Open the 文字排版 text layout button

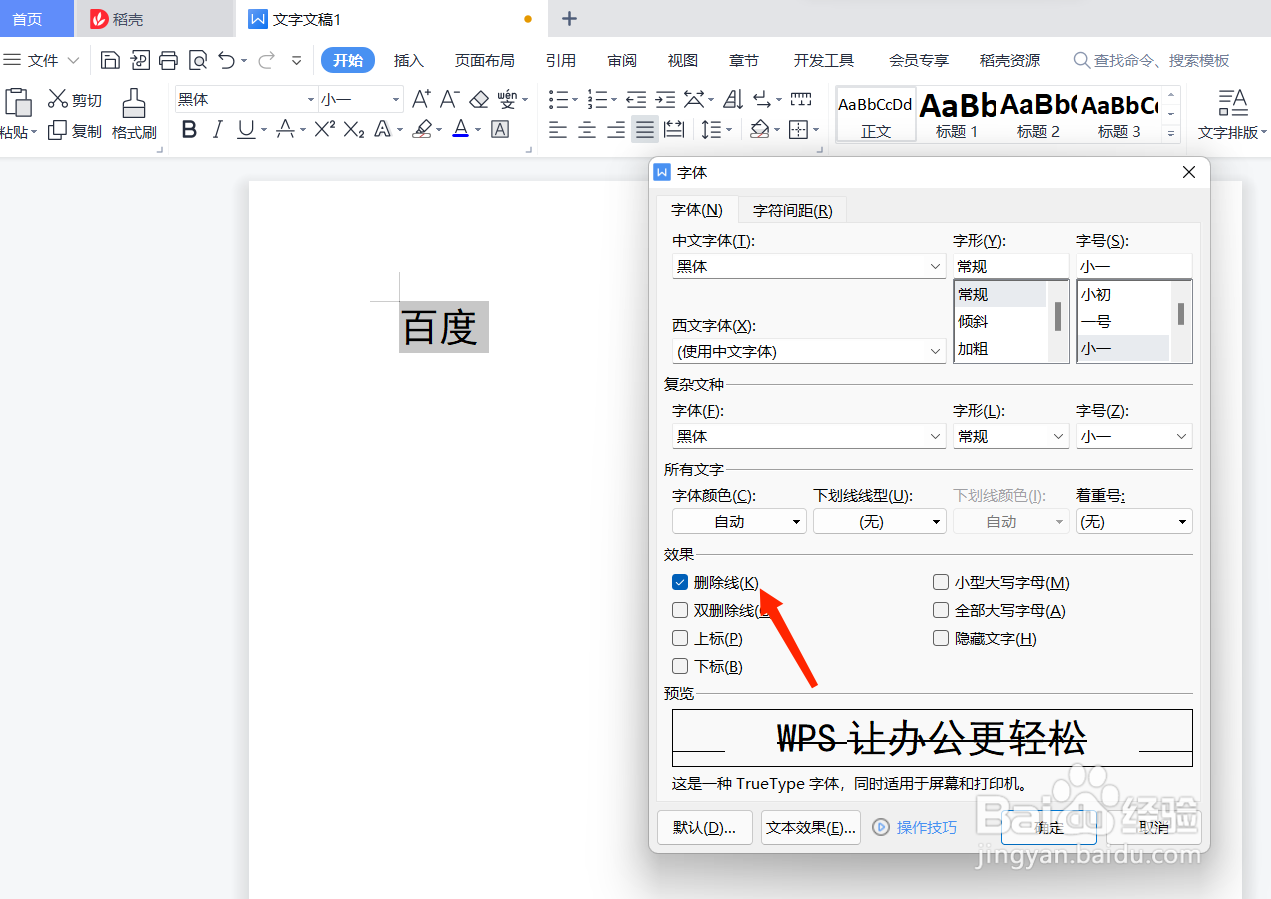[1233, 114]
